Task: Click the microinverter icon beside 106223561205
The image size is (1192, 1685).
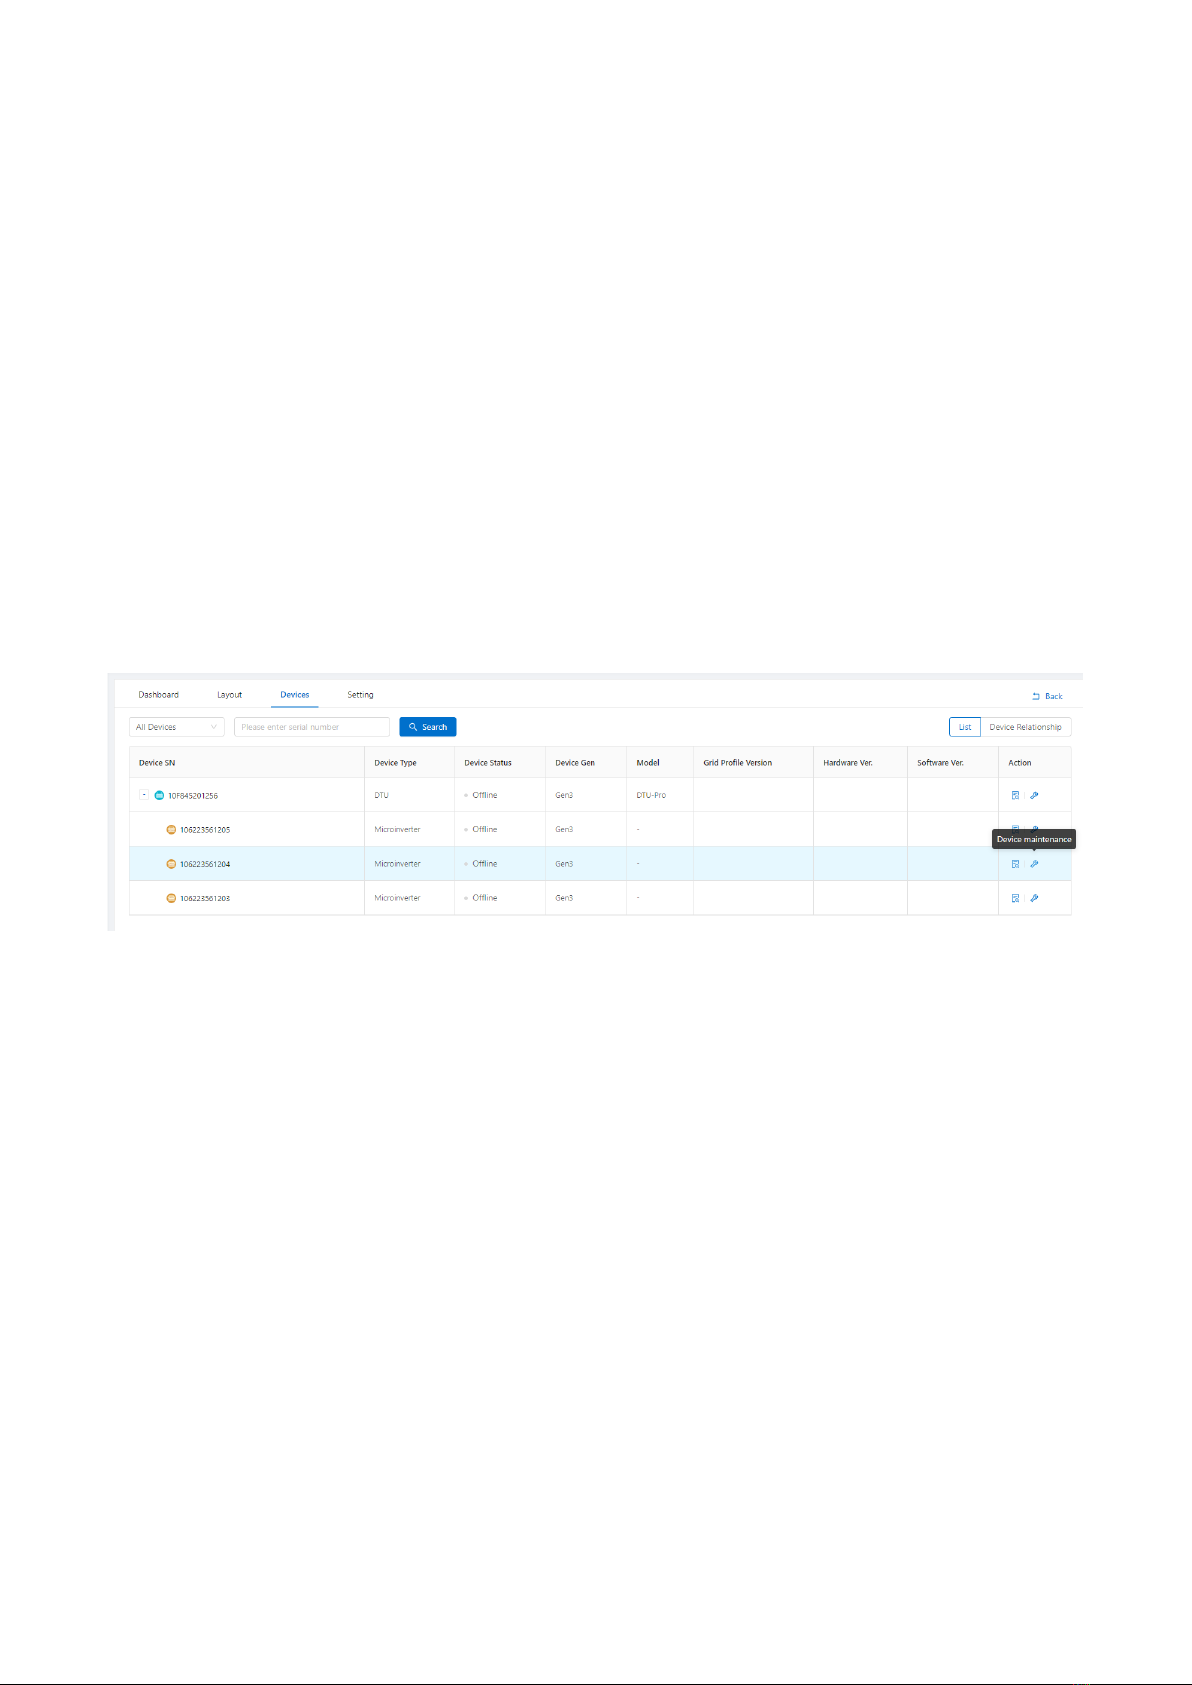Action: [171, 830]
